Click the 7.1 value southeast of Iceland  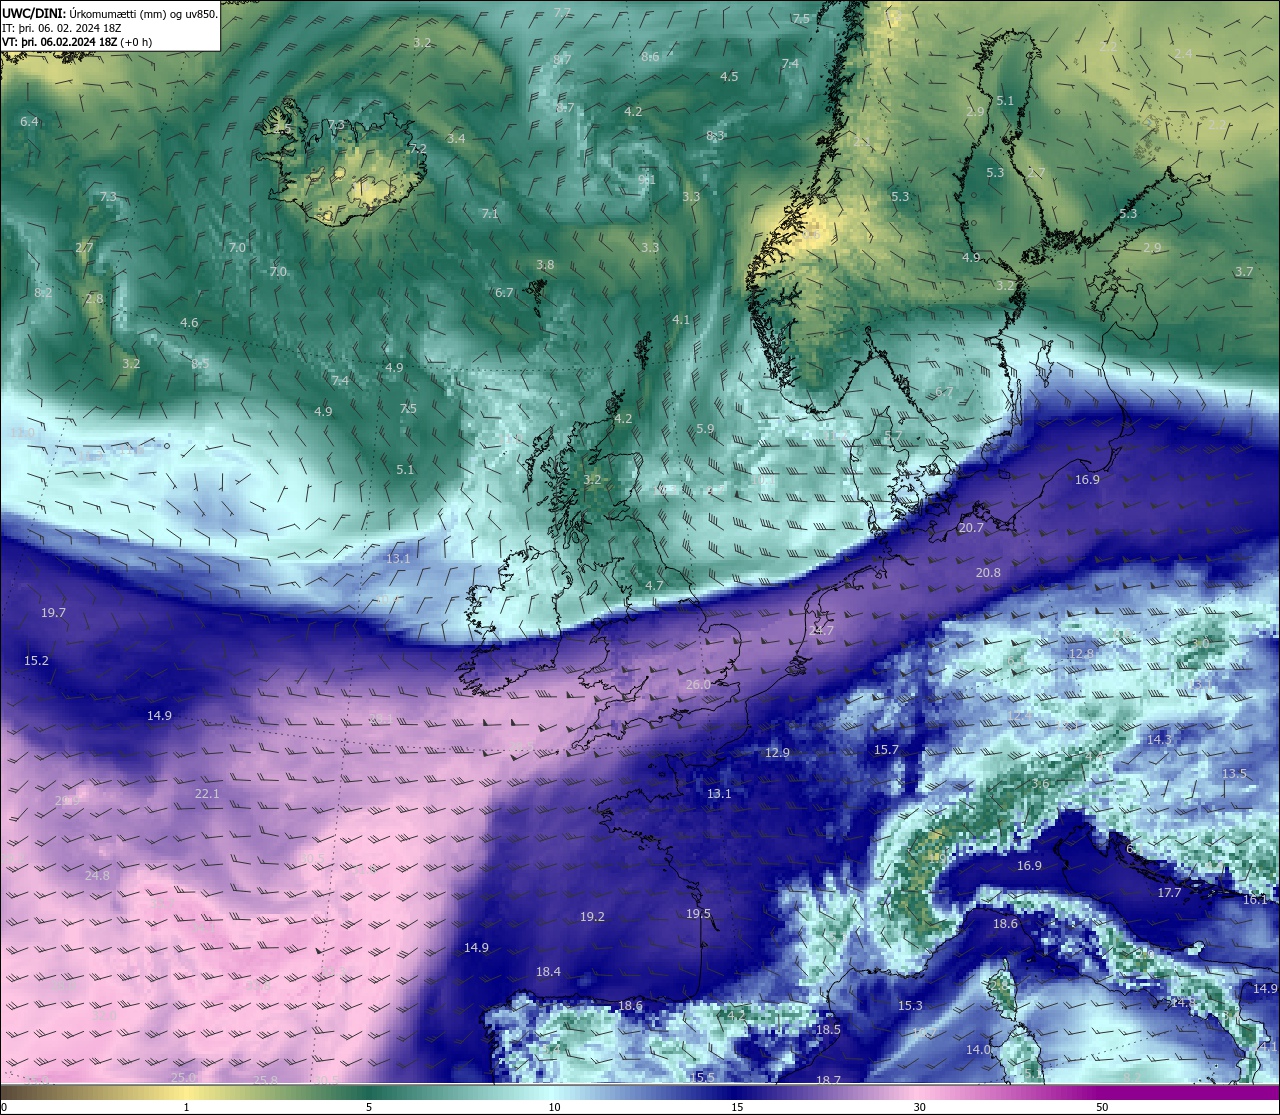click(489, 214)
